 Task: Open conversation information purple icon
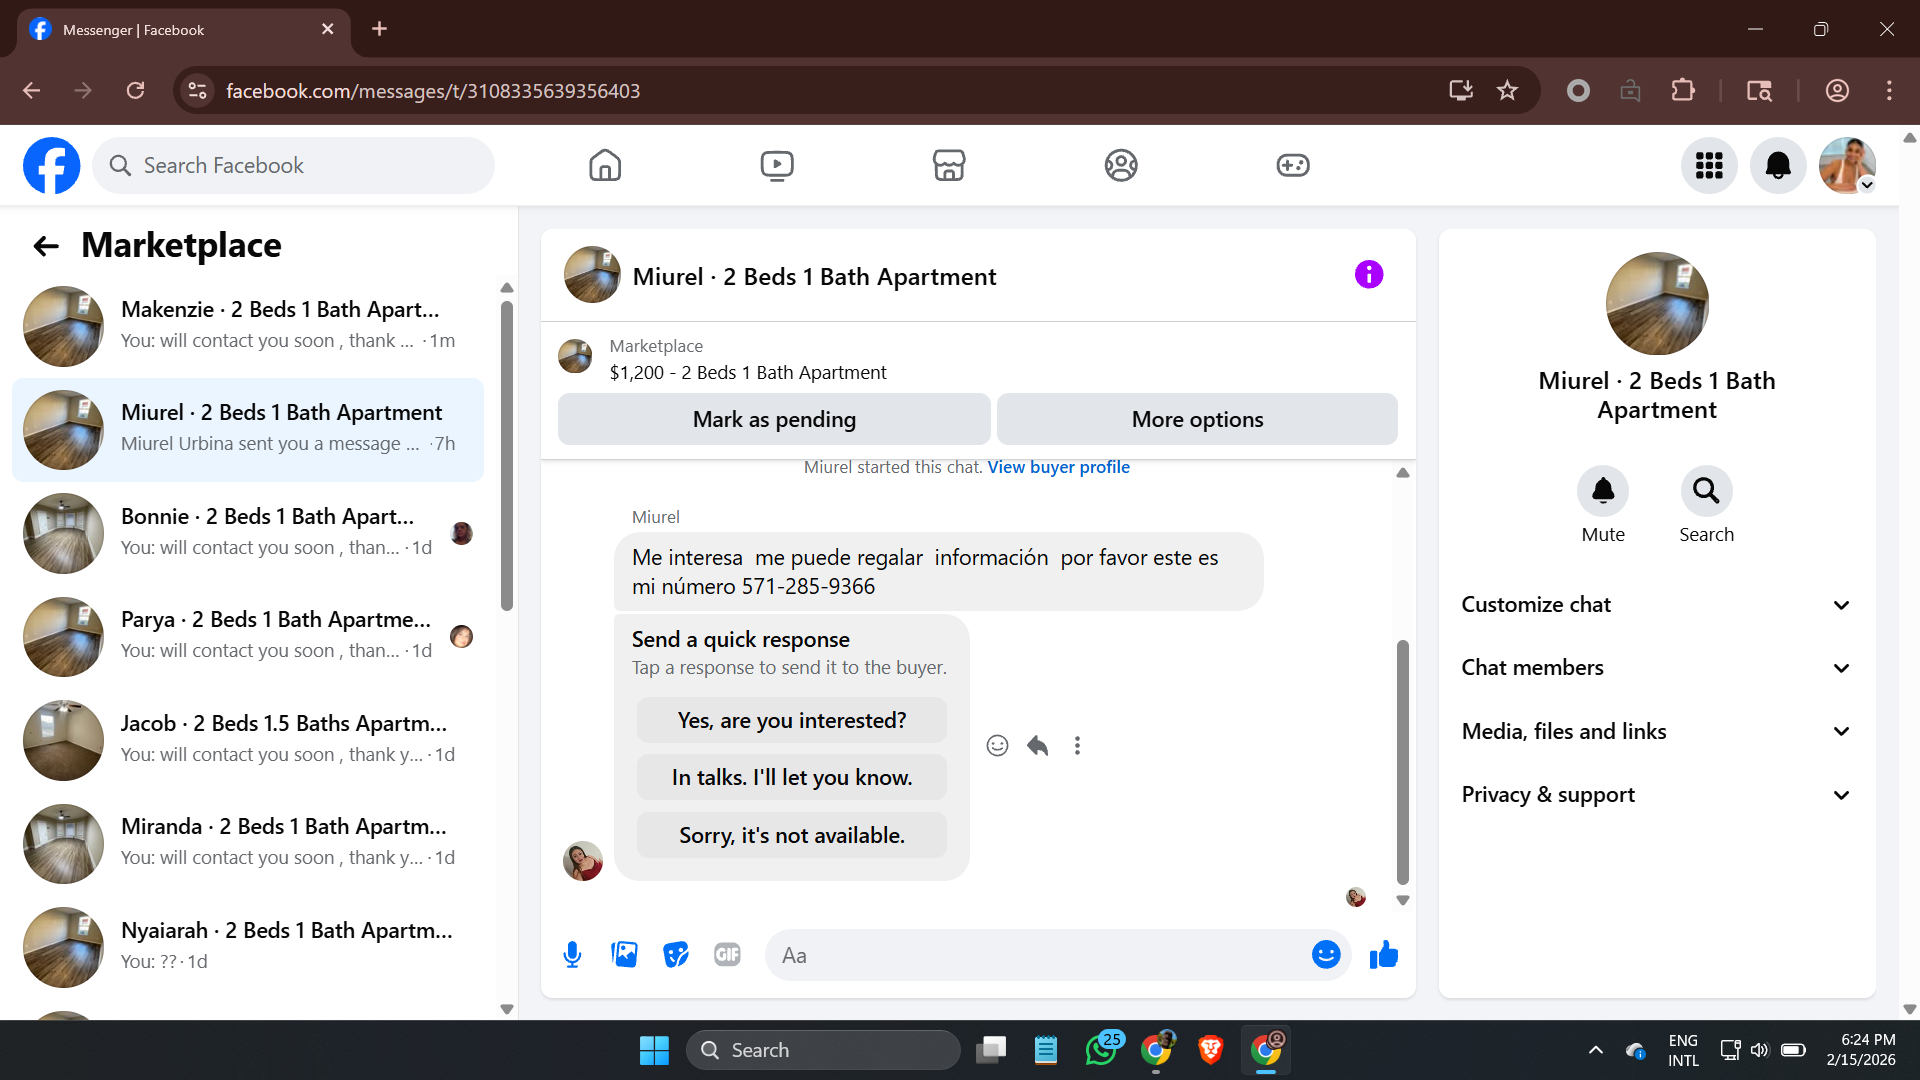click(1369, 274)
